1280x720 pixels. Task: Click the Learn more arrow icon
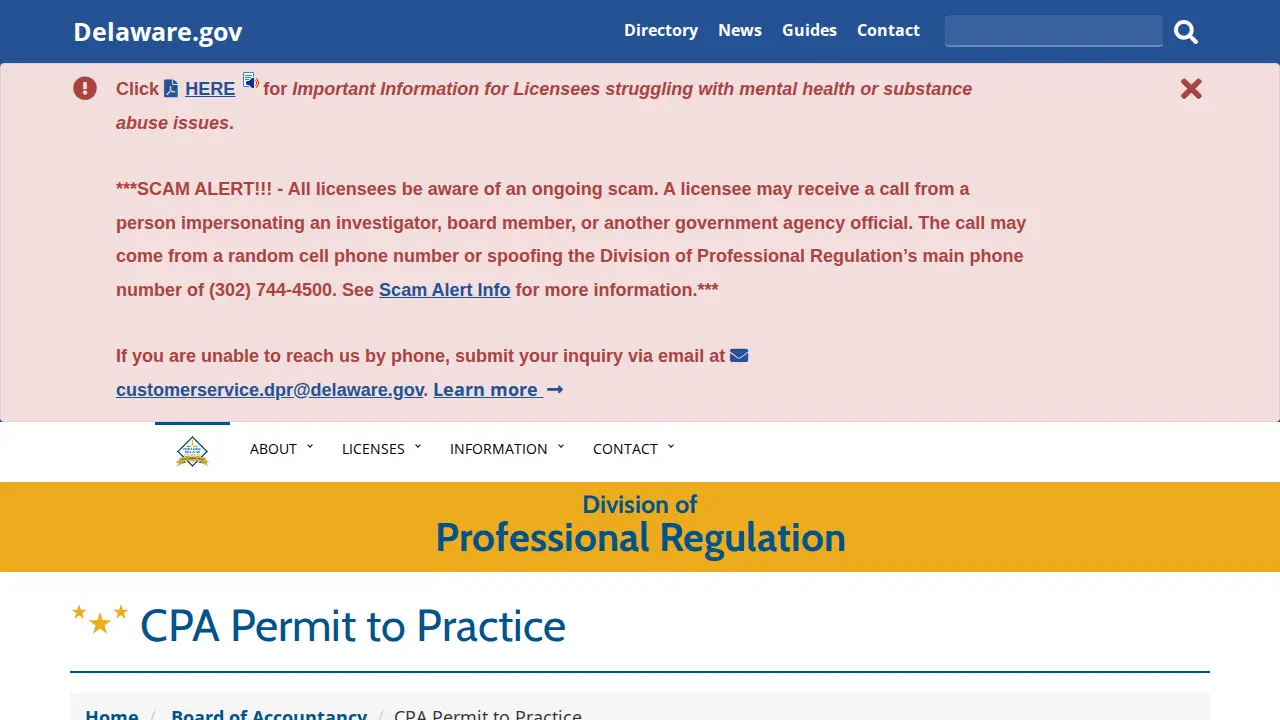[555, 390]
